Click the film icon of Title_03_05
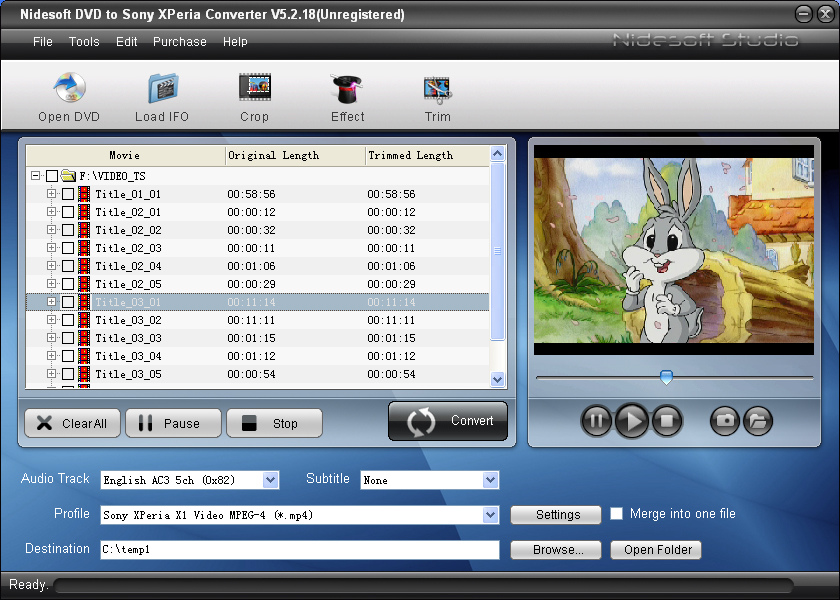840x600 pixels. [84, 374]
